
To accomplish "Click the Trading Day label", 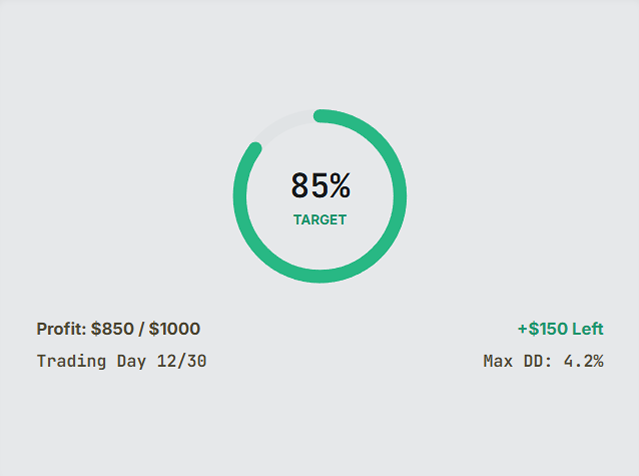I will [x=91, y=361].
